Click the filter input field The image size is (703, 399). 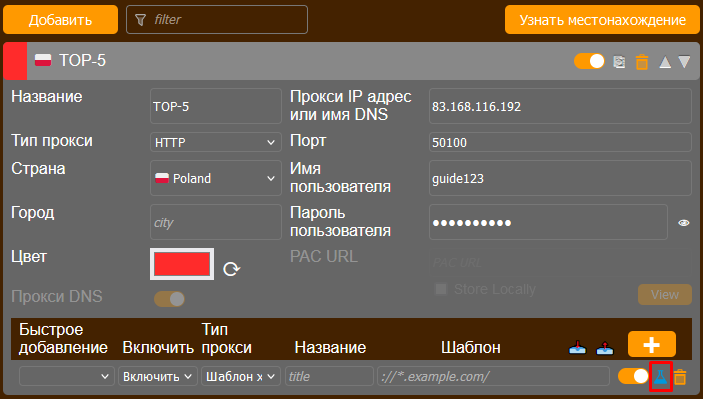(217, 20)
